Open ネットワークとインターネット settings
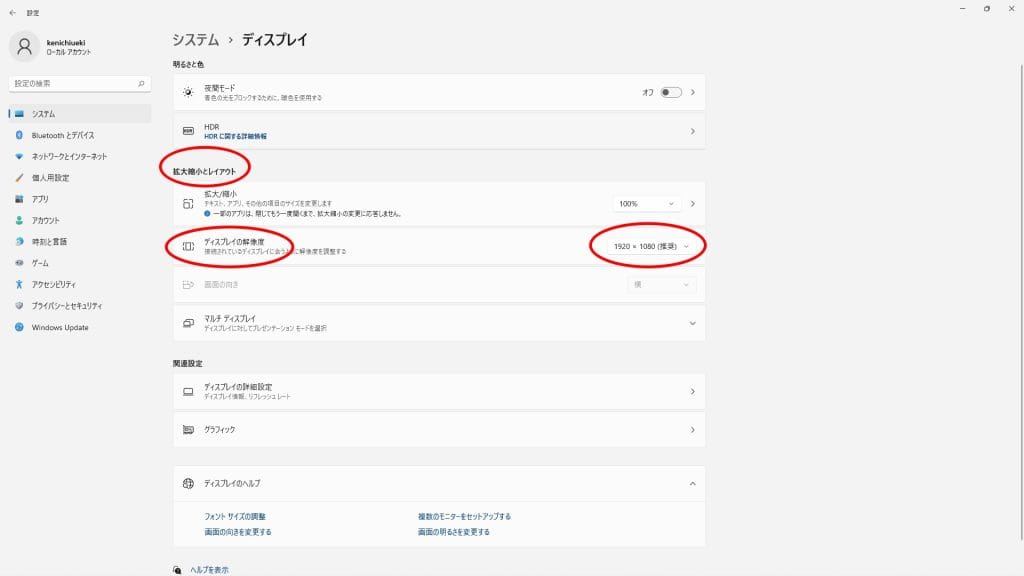Screen dimensions: 1024x576 (x=69, y=157)
